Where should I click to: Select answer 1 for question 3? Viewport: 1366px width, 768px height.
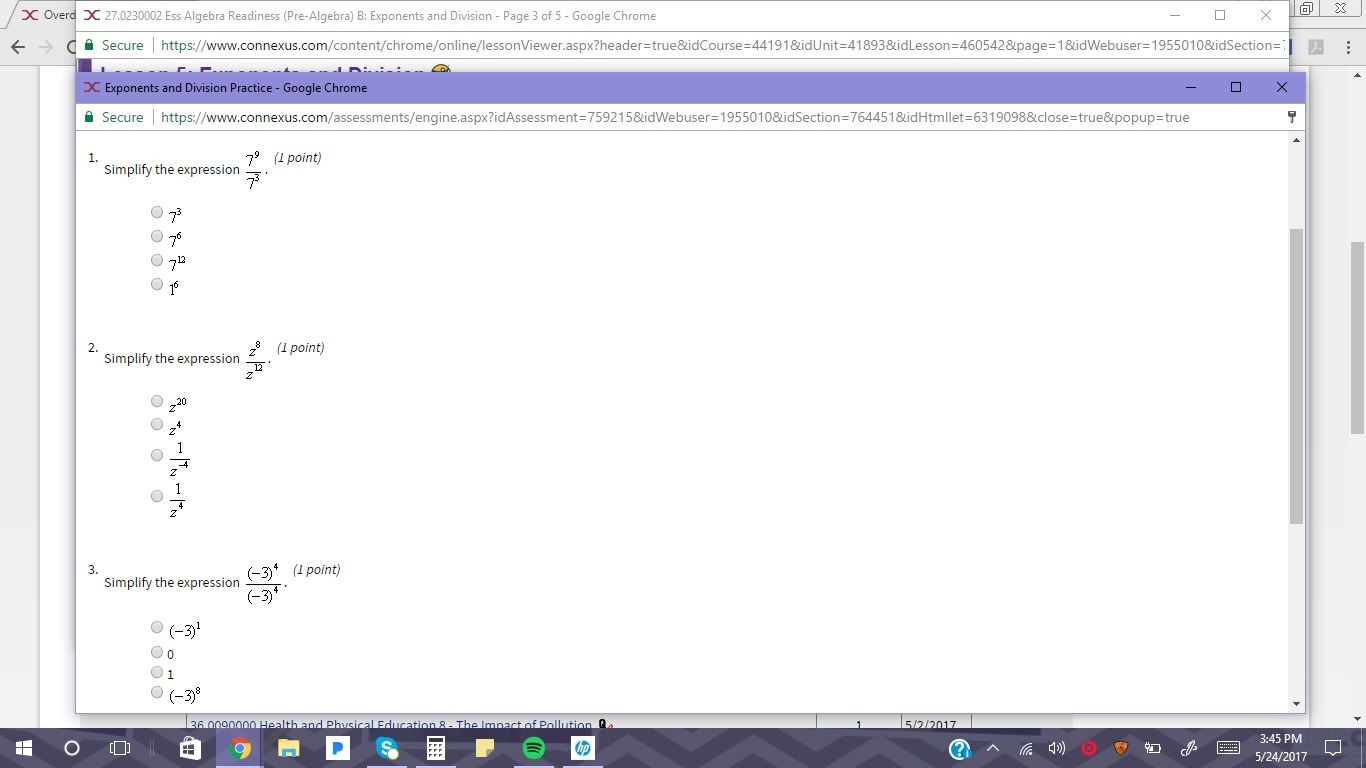(x=157, y=672)
